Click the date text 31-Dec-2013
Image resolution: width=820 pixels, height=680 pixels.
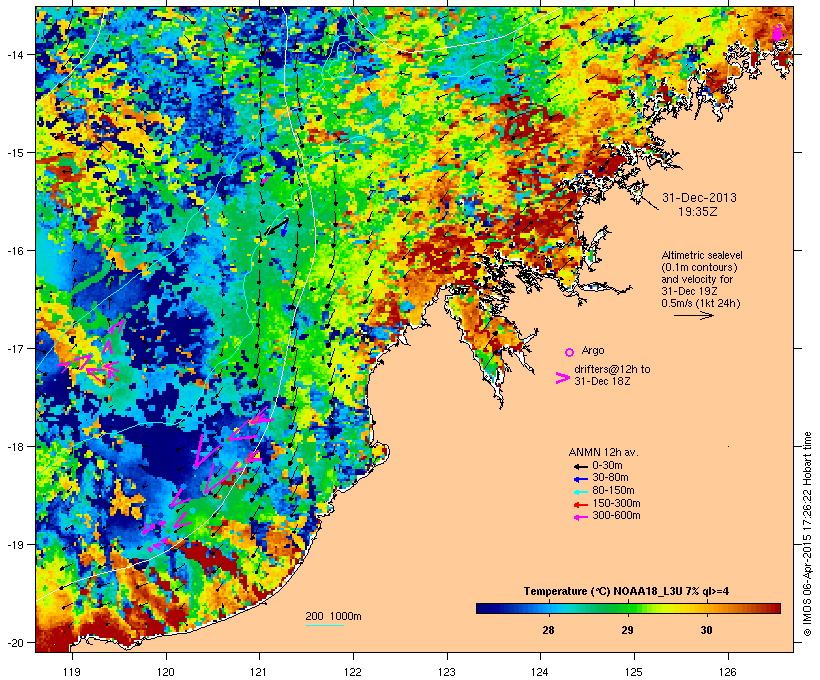coord(699,198)
